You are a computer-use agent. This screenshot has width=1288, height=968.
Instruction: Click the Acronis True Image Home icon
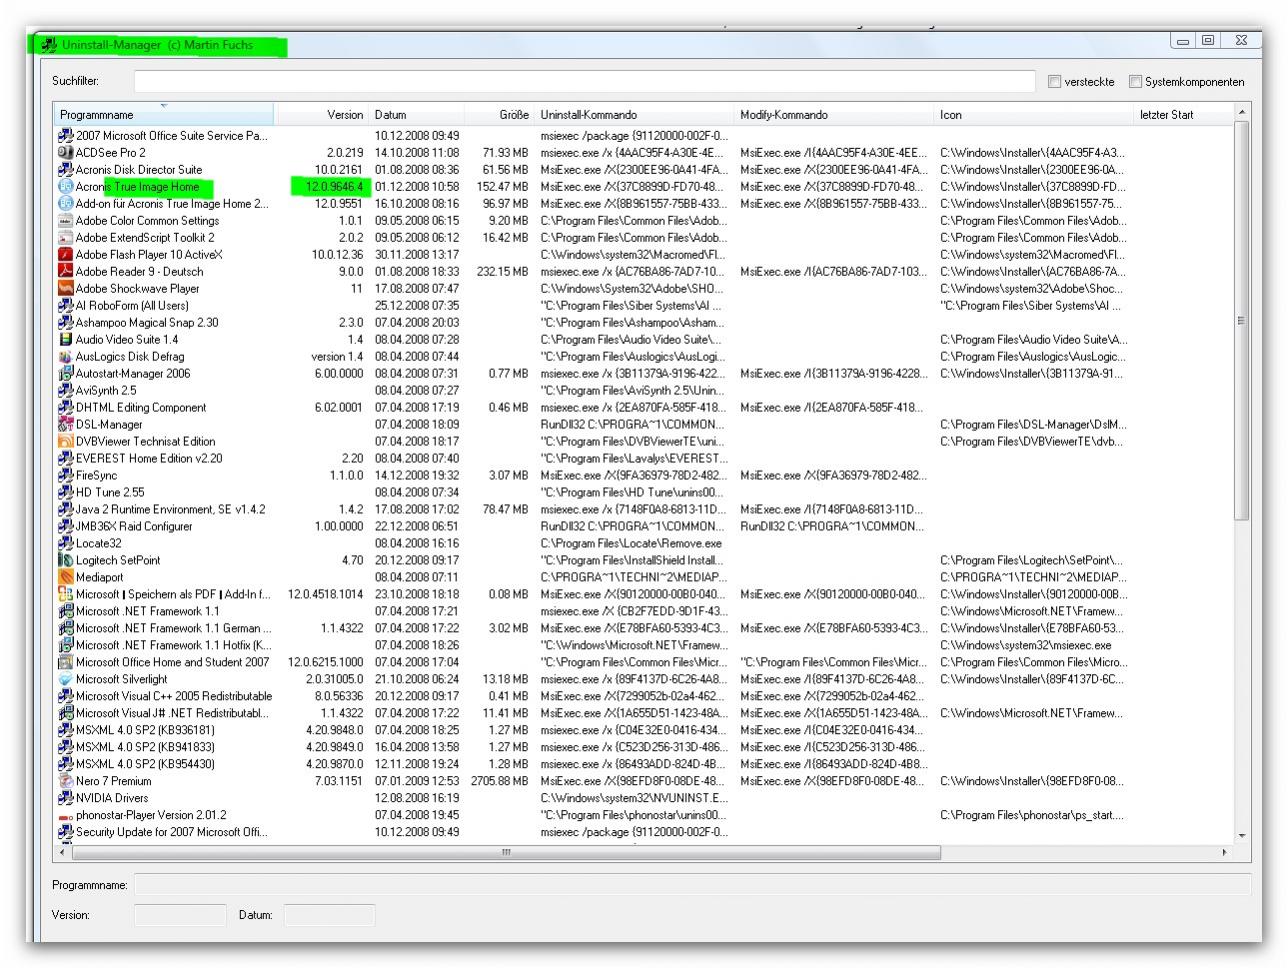[x=66, y=187]
